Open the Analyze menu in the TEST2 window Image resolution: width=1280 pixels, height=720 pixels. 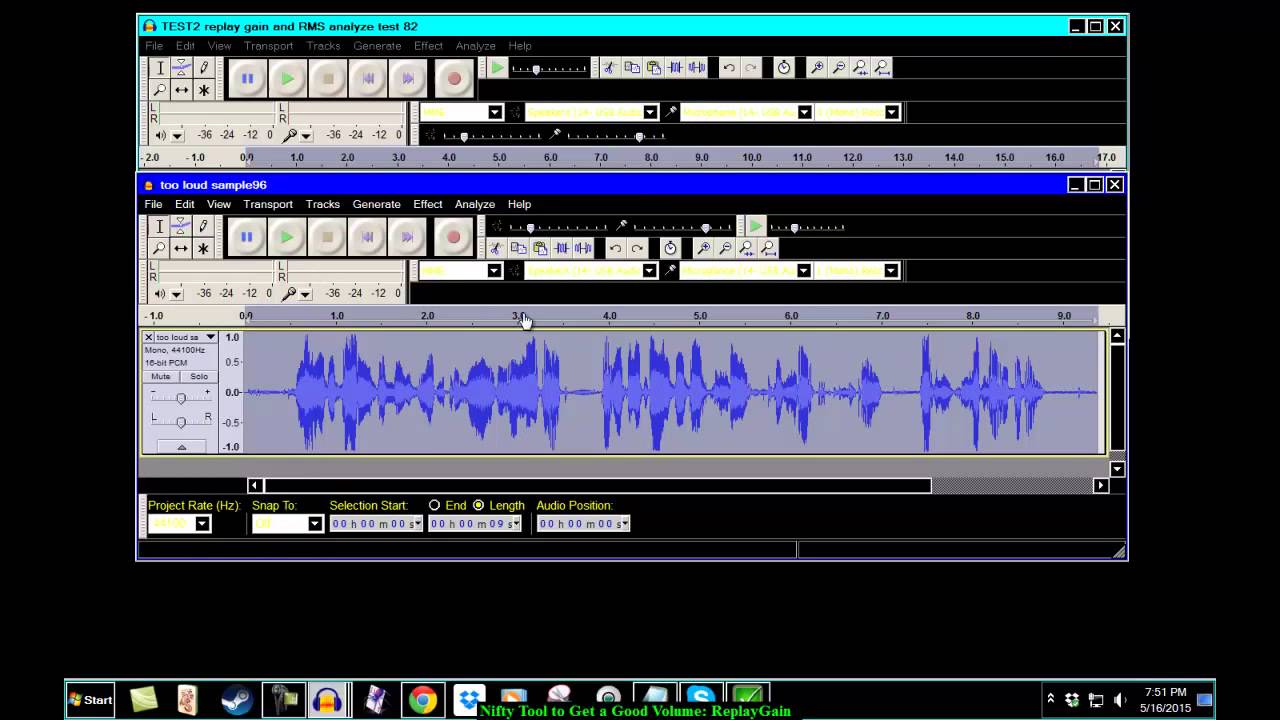[x=475, y=46]
